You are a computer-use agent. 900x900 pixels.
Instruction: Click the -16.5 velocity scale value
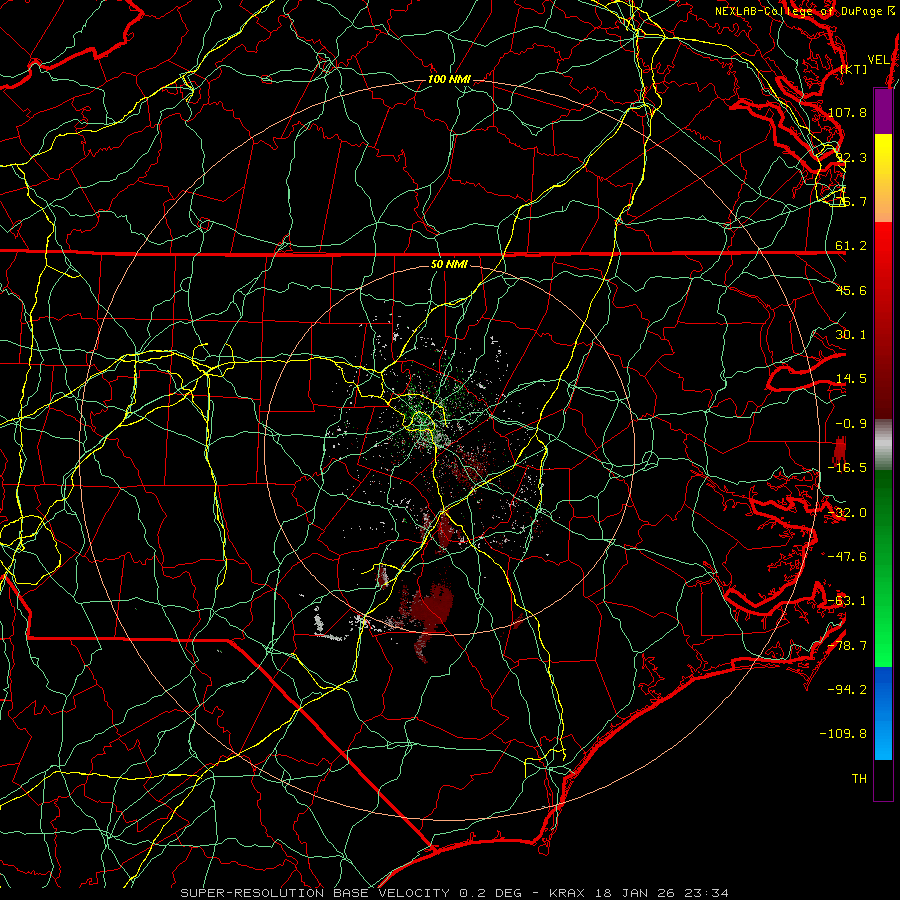coord(847,468)
